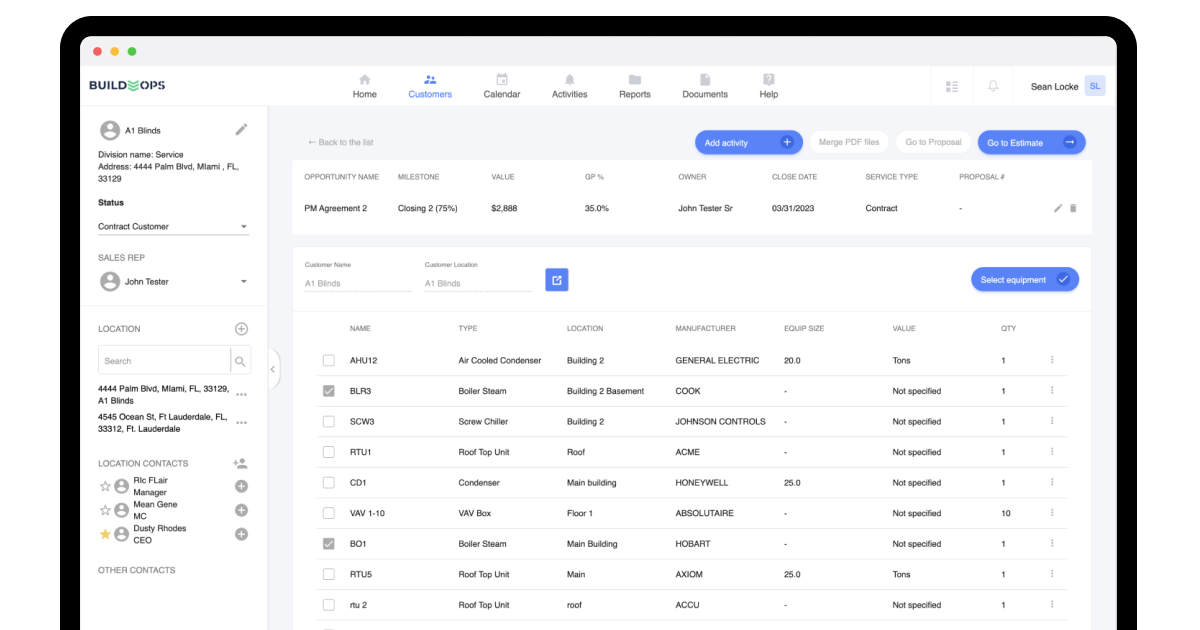Viewport: 1200px width, 630px height.
Task: Open the Status Contract Customer dropdown
Action: coord(173,226)
